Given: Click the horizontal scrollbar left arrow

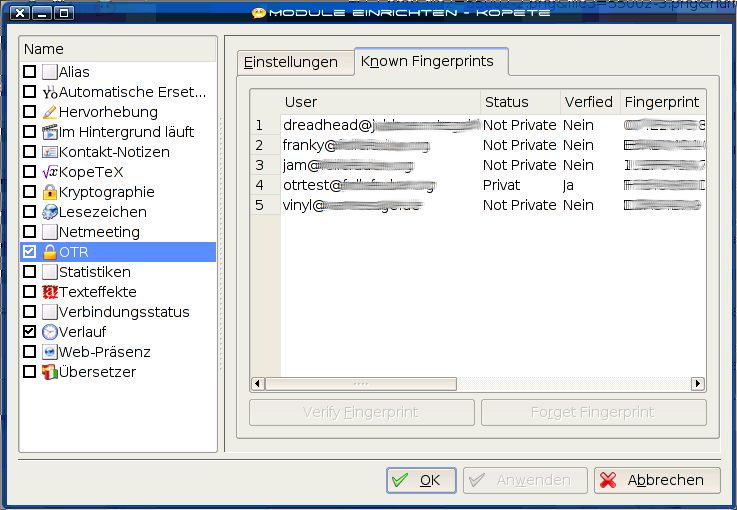Looking at the screenshot, I should pos(258,384).
